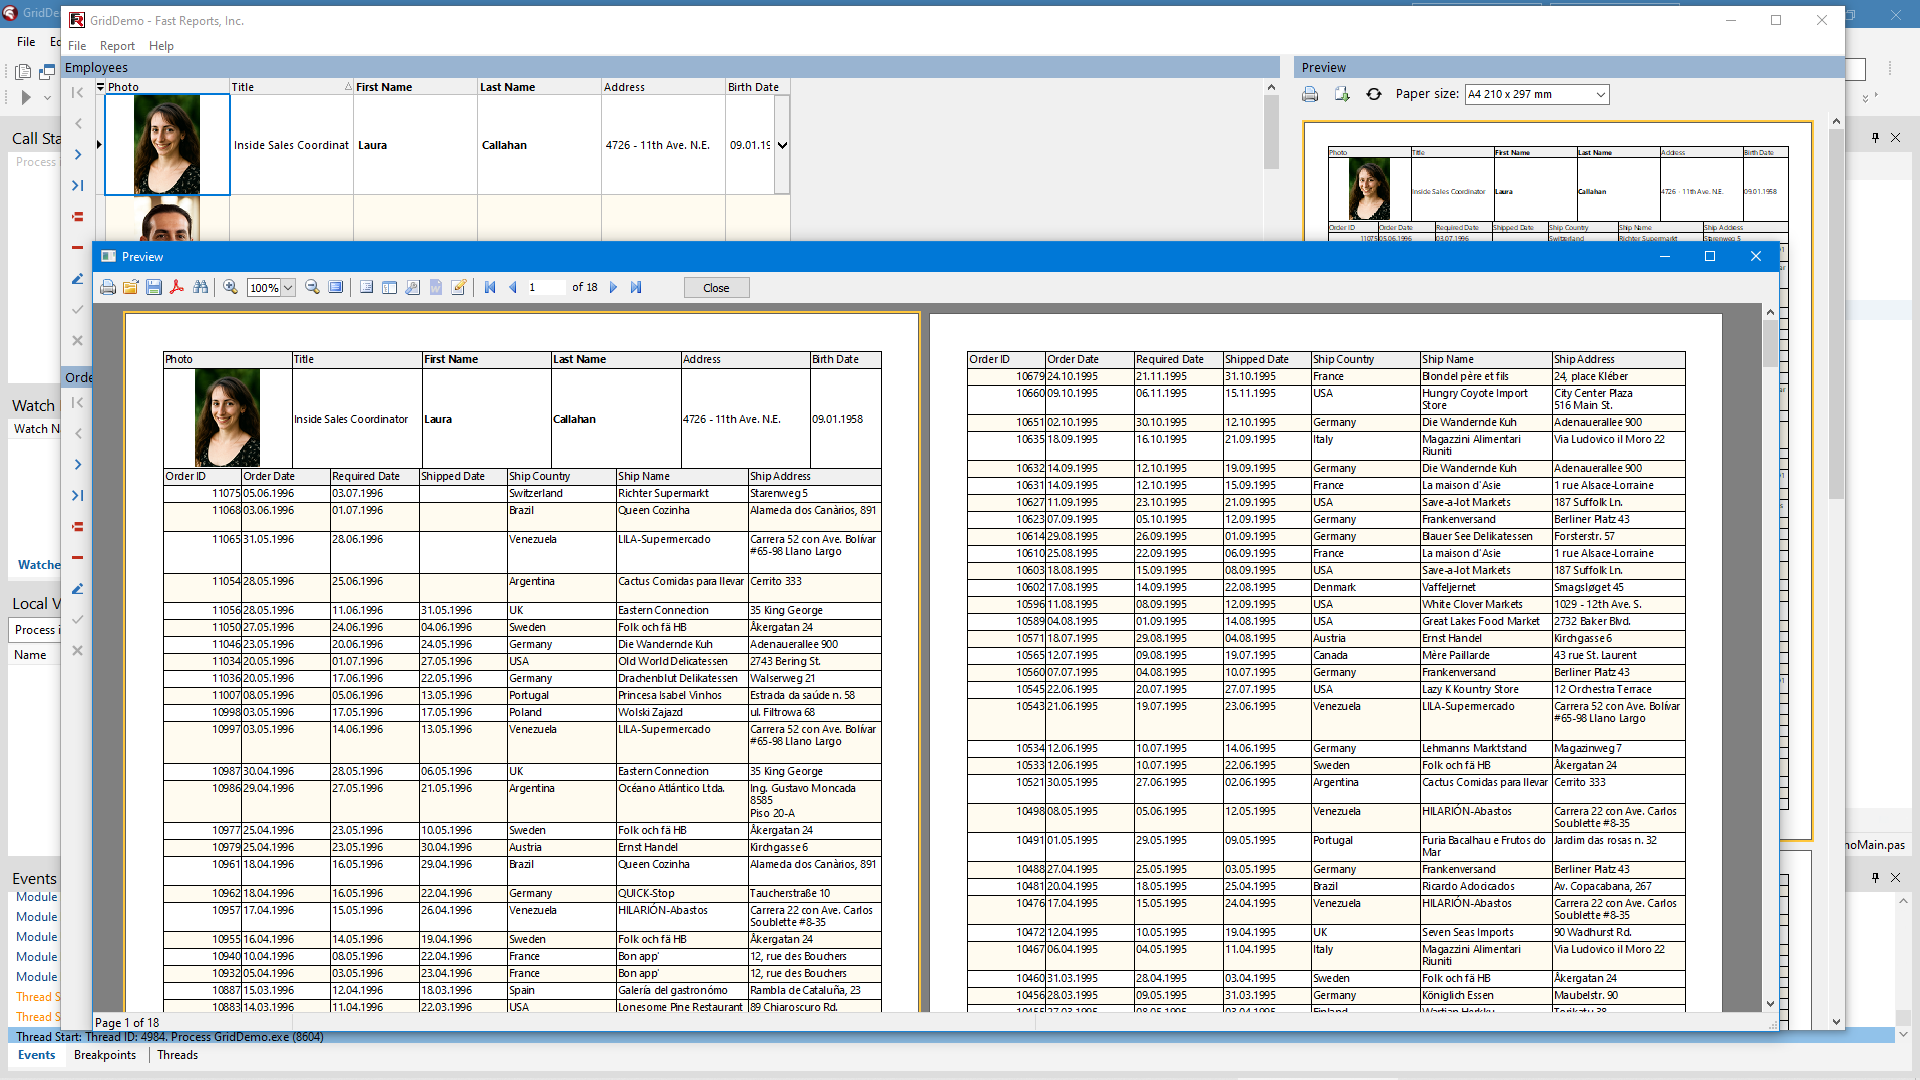1920x1080 pixels.
Task: Toggle report outline panel
Action: pyautogui.click(x=366, y=288)
